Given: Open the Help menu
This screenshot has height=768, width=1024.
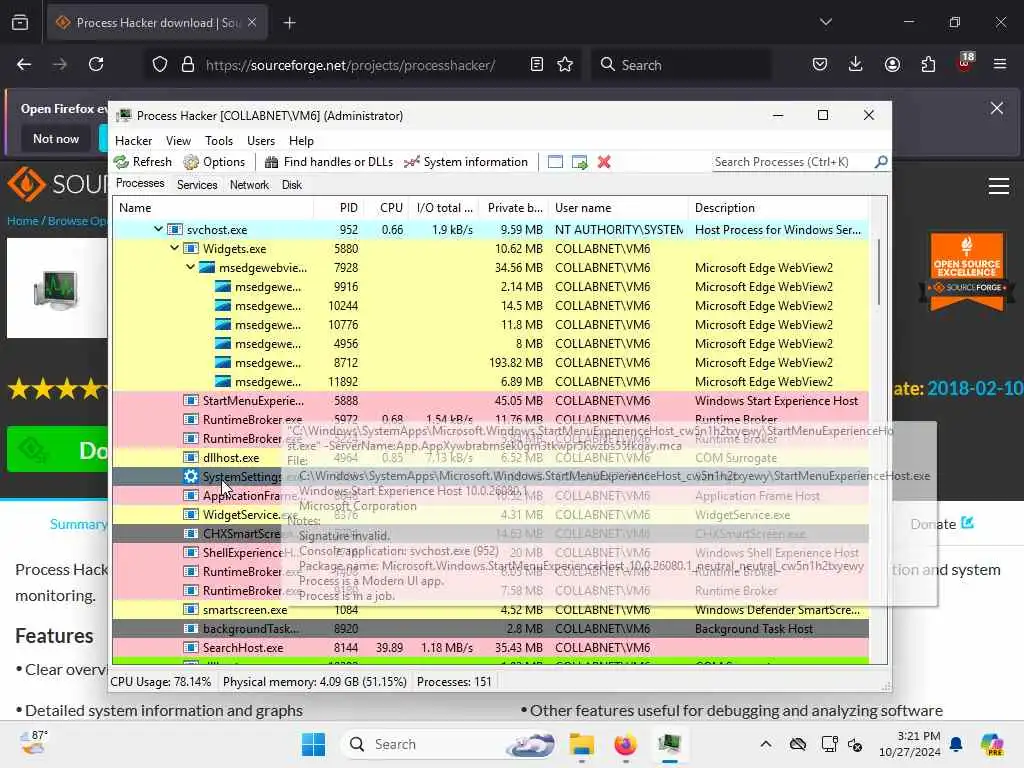Looking at the screenshot, I should pos(301,140).
